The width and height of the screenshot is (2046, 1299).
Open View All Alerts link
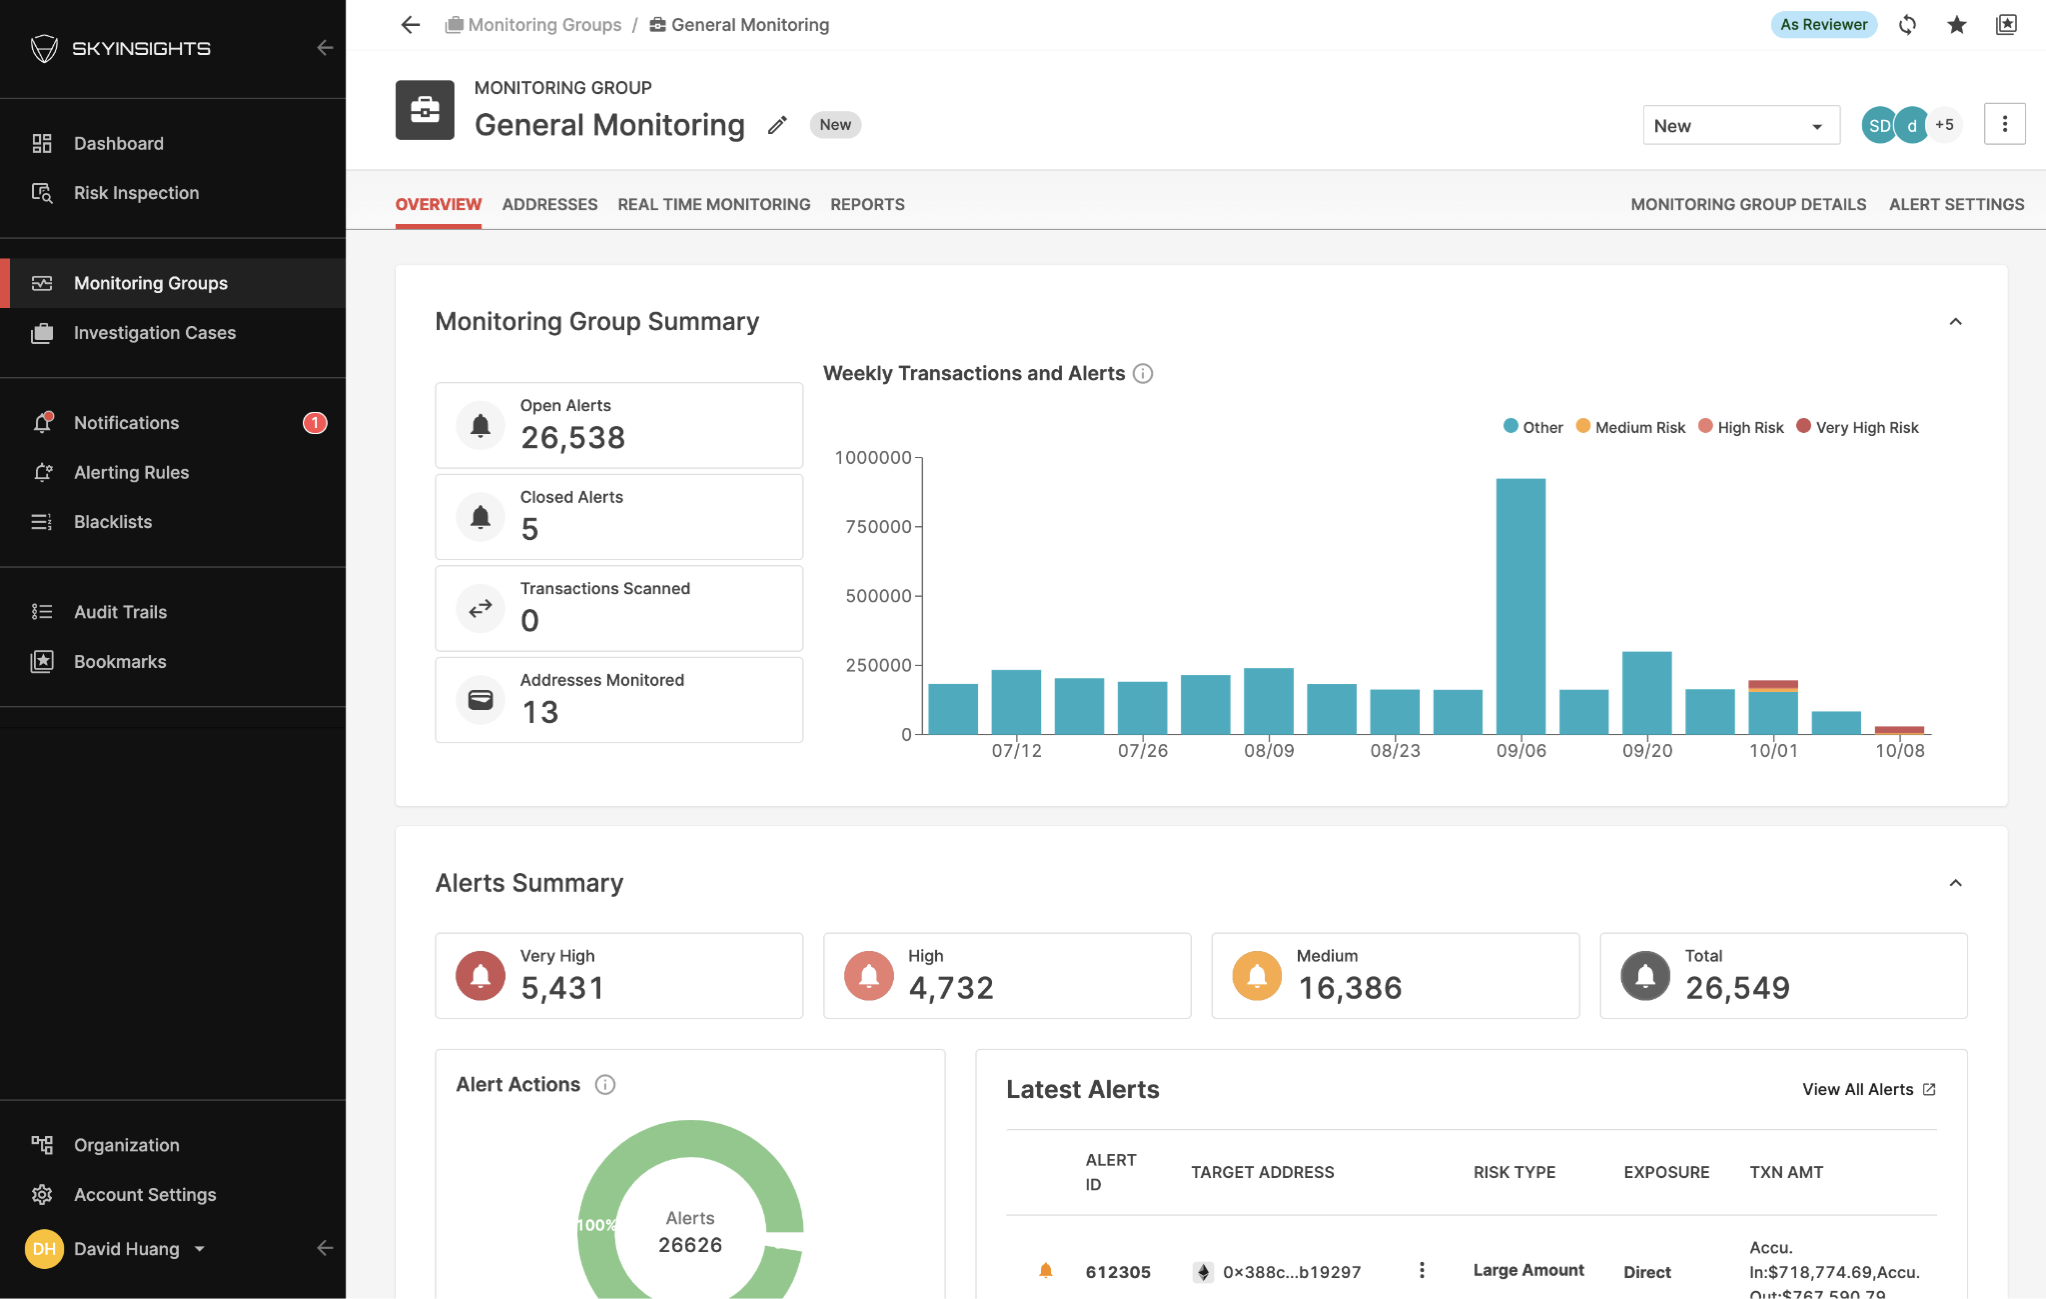coord(1868,1090)
